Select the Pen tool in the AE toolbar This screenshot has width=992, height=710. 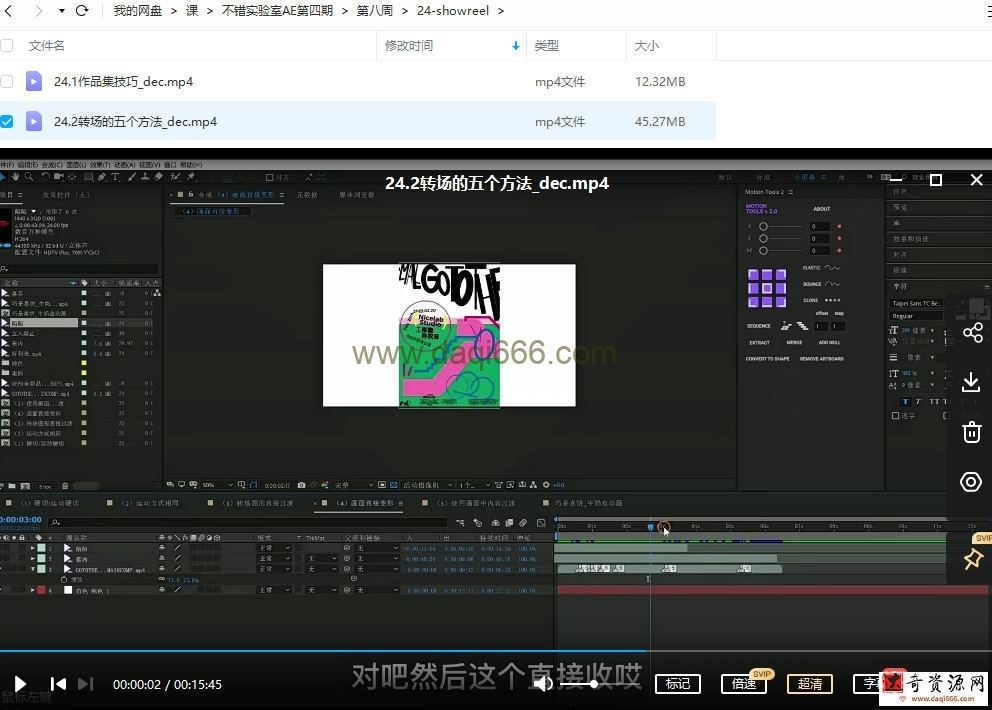click(x=101, y=177)
